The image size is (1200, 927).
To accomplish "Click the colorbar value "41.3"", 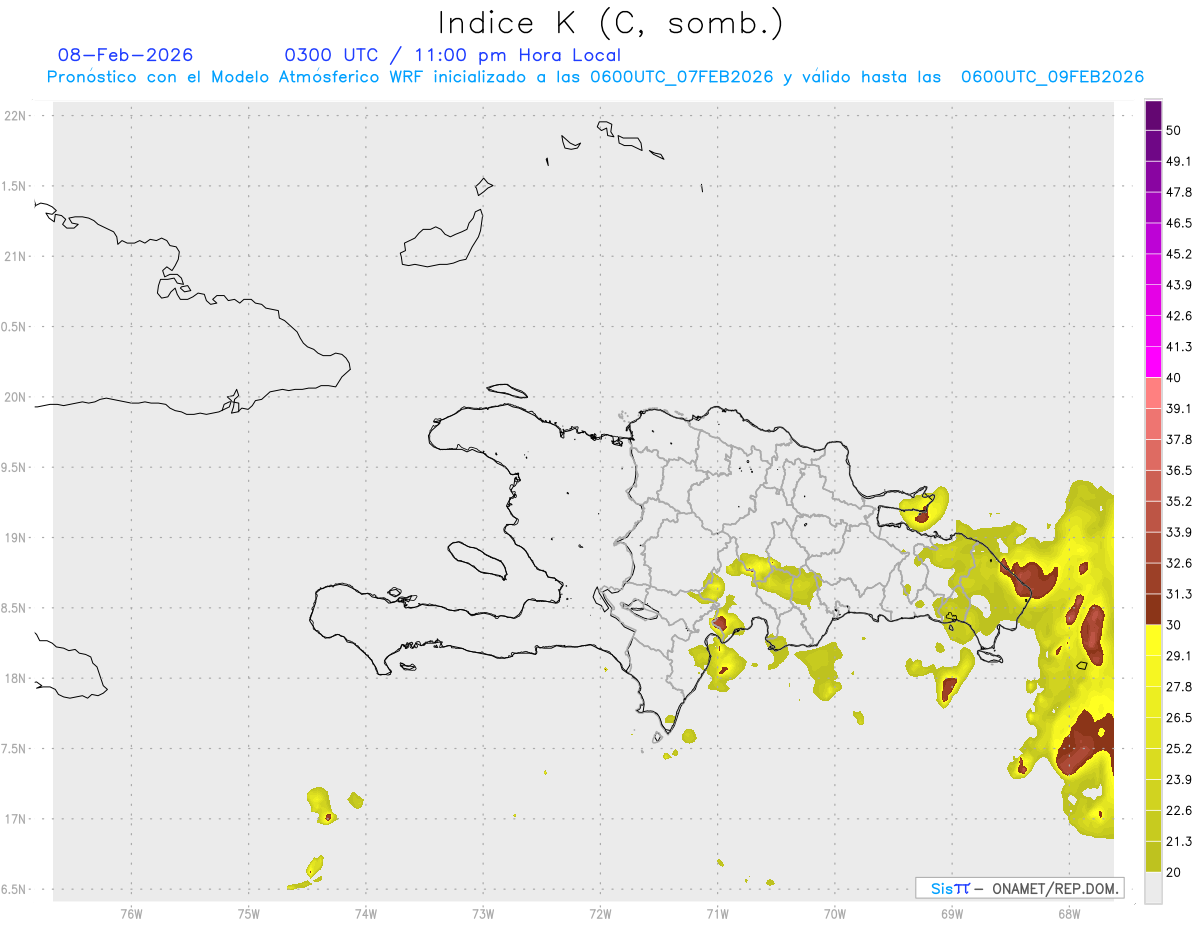I will point(1179,347).
